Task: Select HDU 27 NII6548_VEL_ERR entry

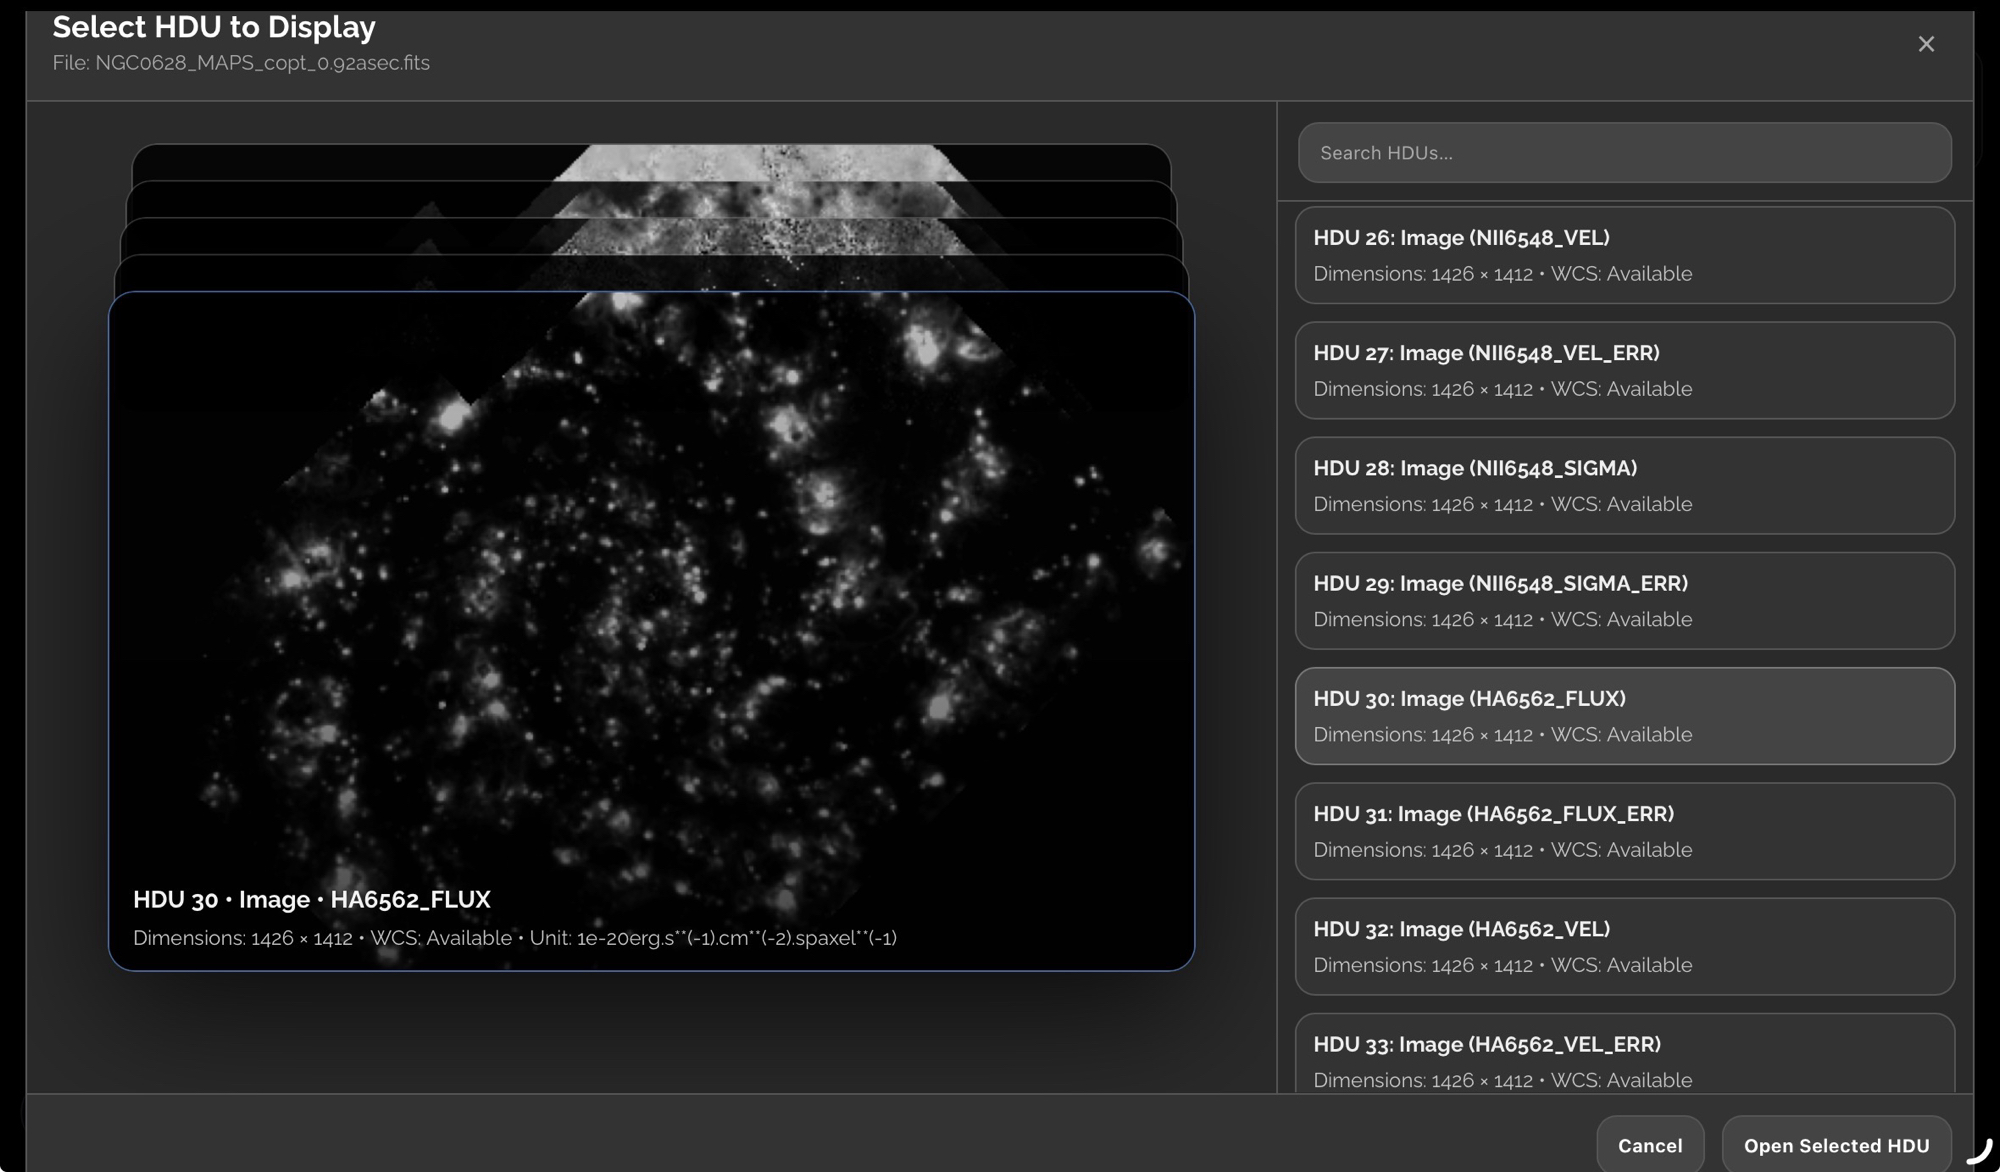Action: (x=1624, y=370)
